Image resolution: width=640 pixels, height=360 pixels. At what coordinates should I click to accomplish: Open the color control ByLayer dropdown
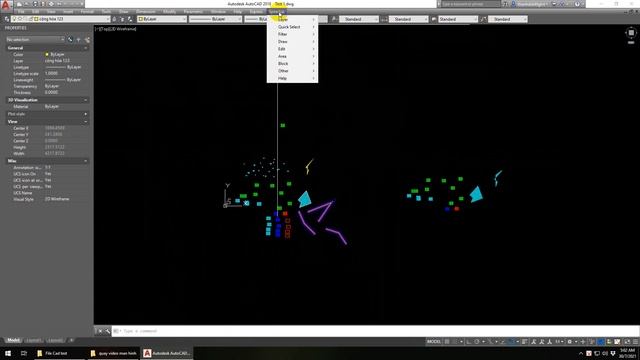[162, 19]
